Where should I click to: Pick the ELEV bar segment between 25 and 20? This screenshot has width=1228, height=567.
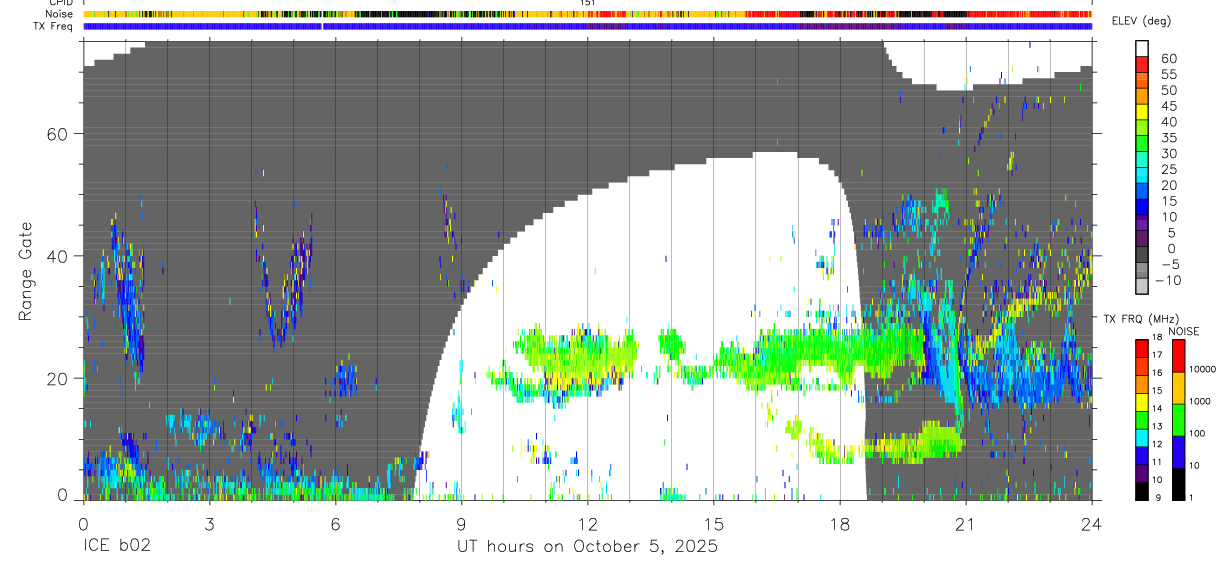[1142, 174]
